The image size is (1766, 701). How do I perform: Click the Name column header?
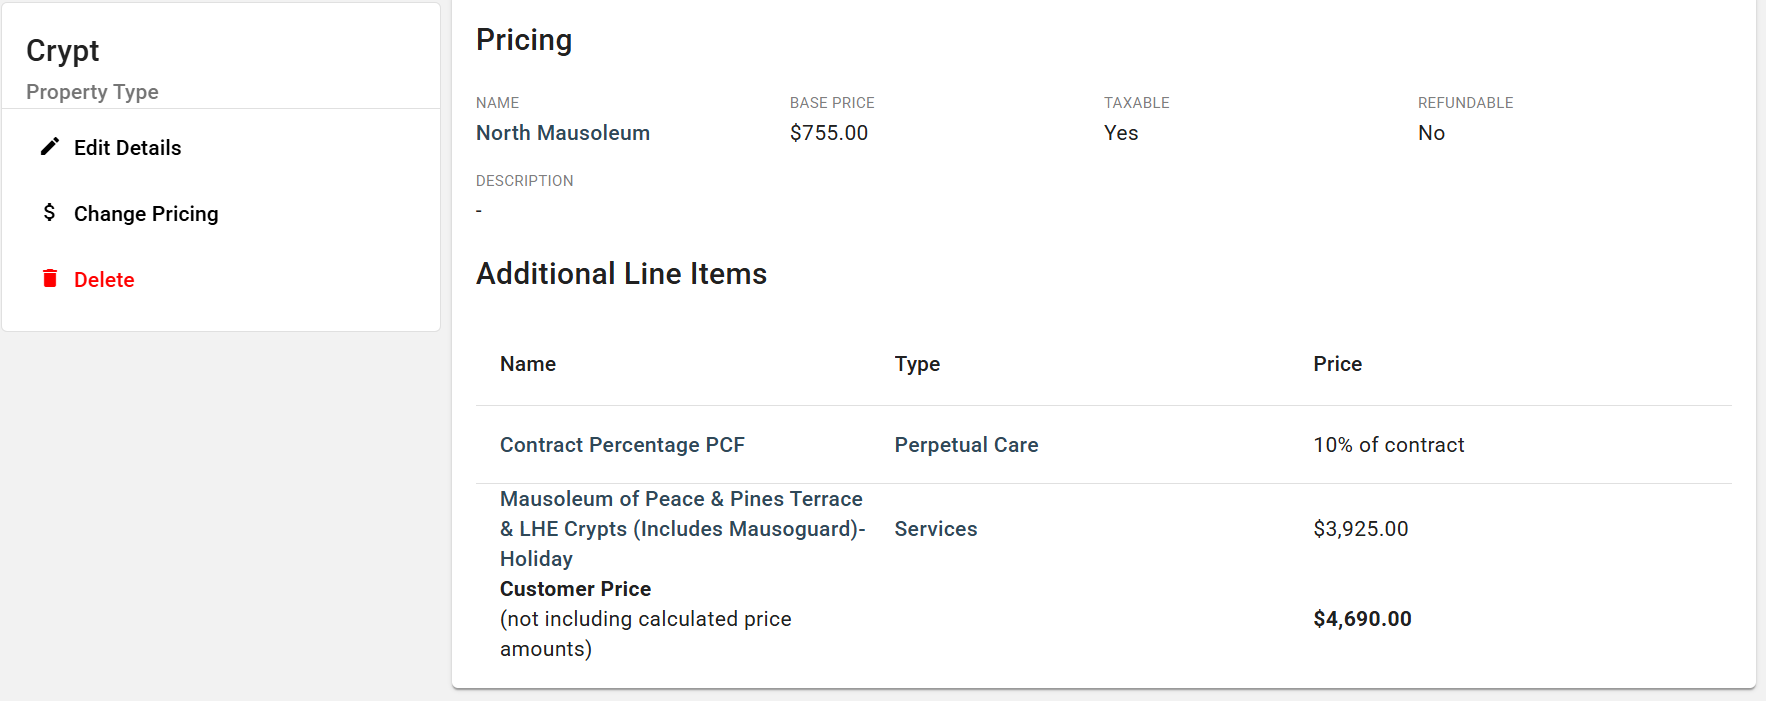coord(528,364)
